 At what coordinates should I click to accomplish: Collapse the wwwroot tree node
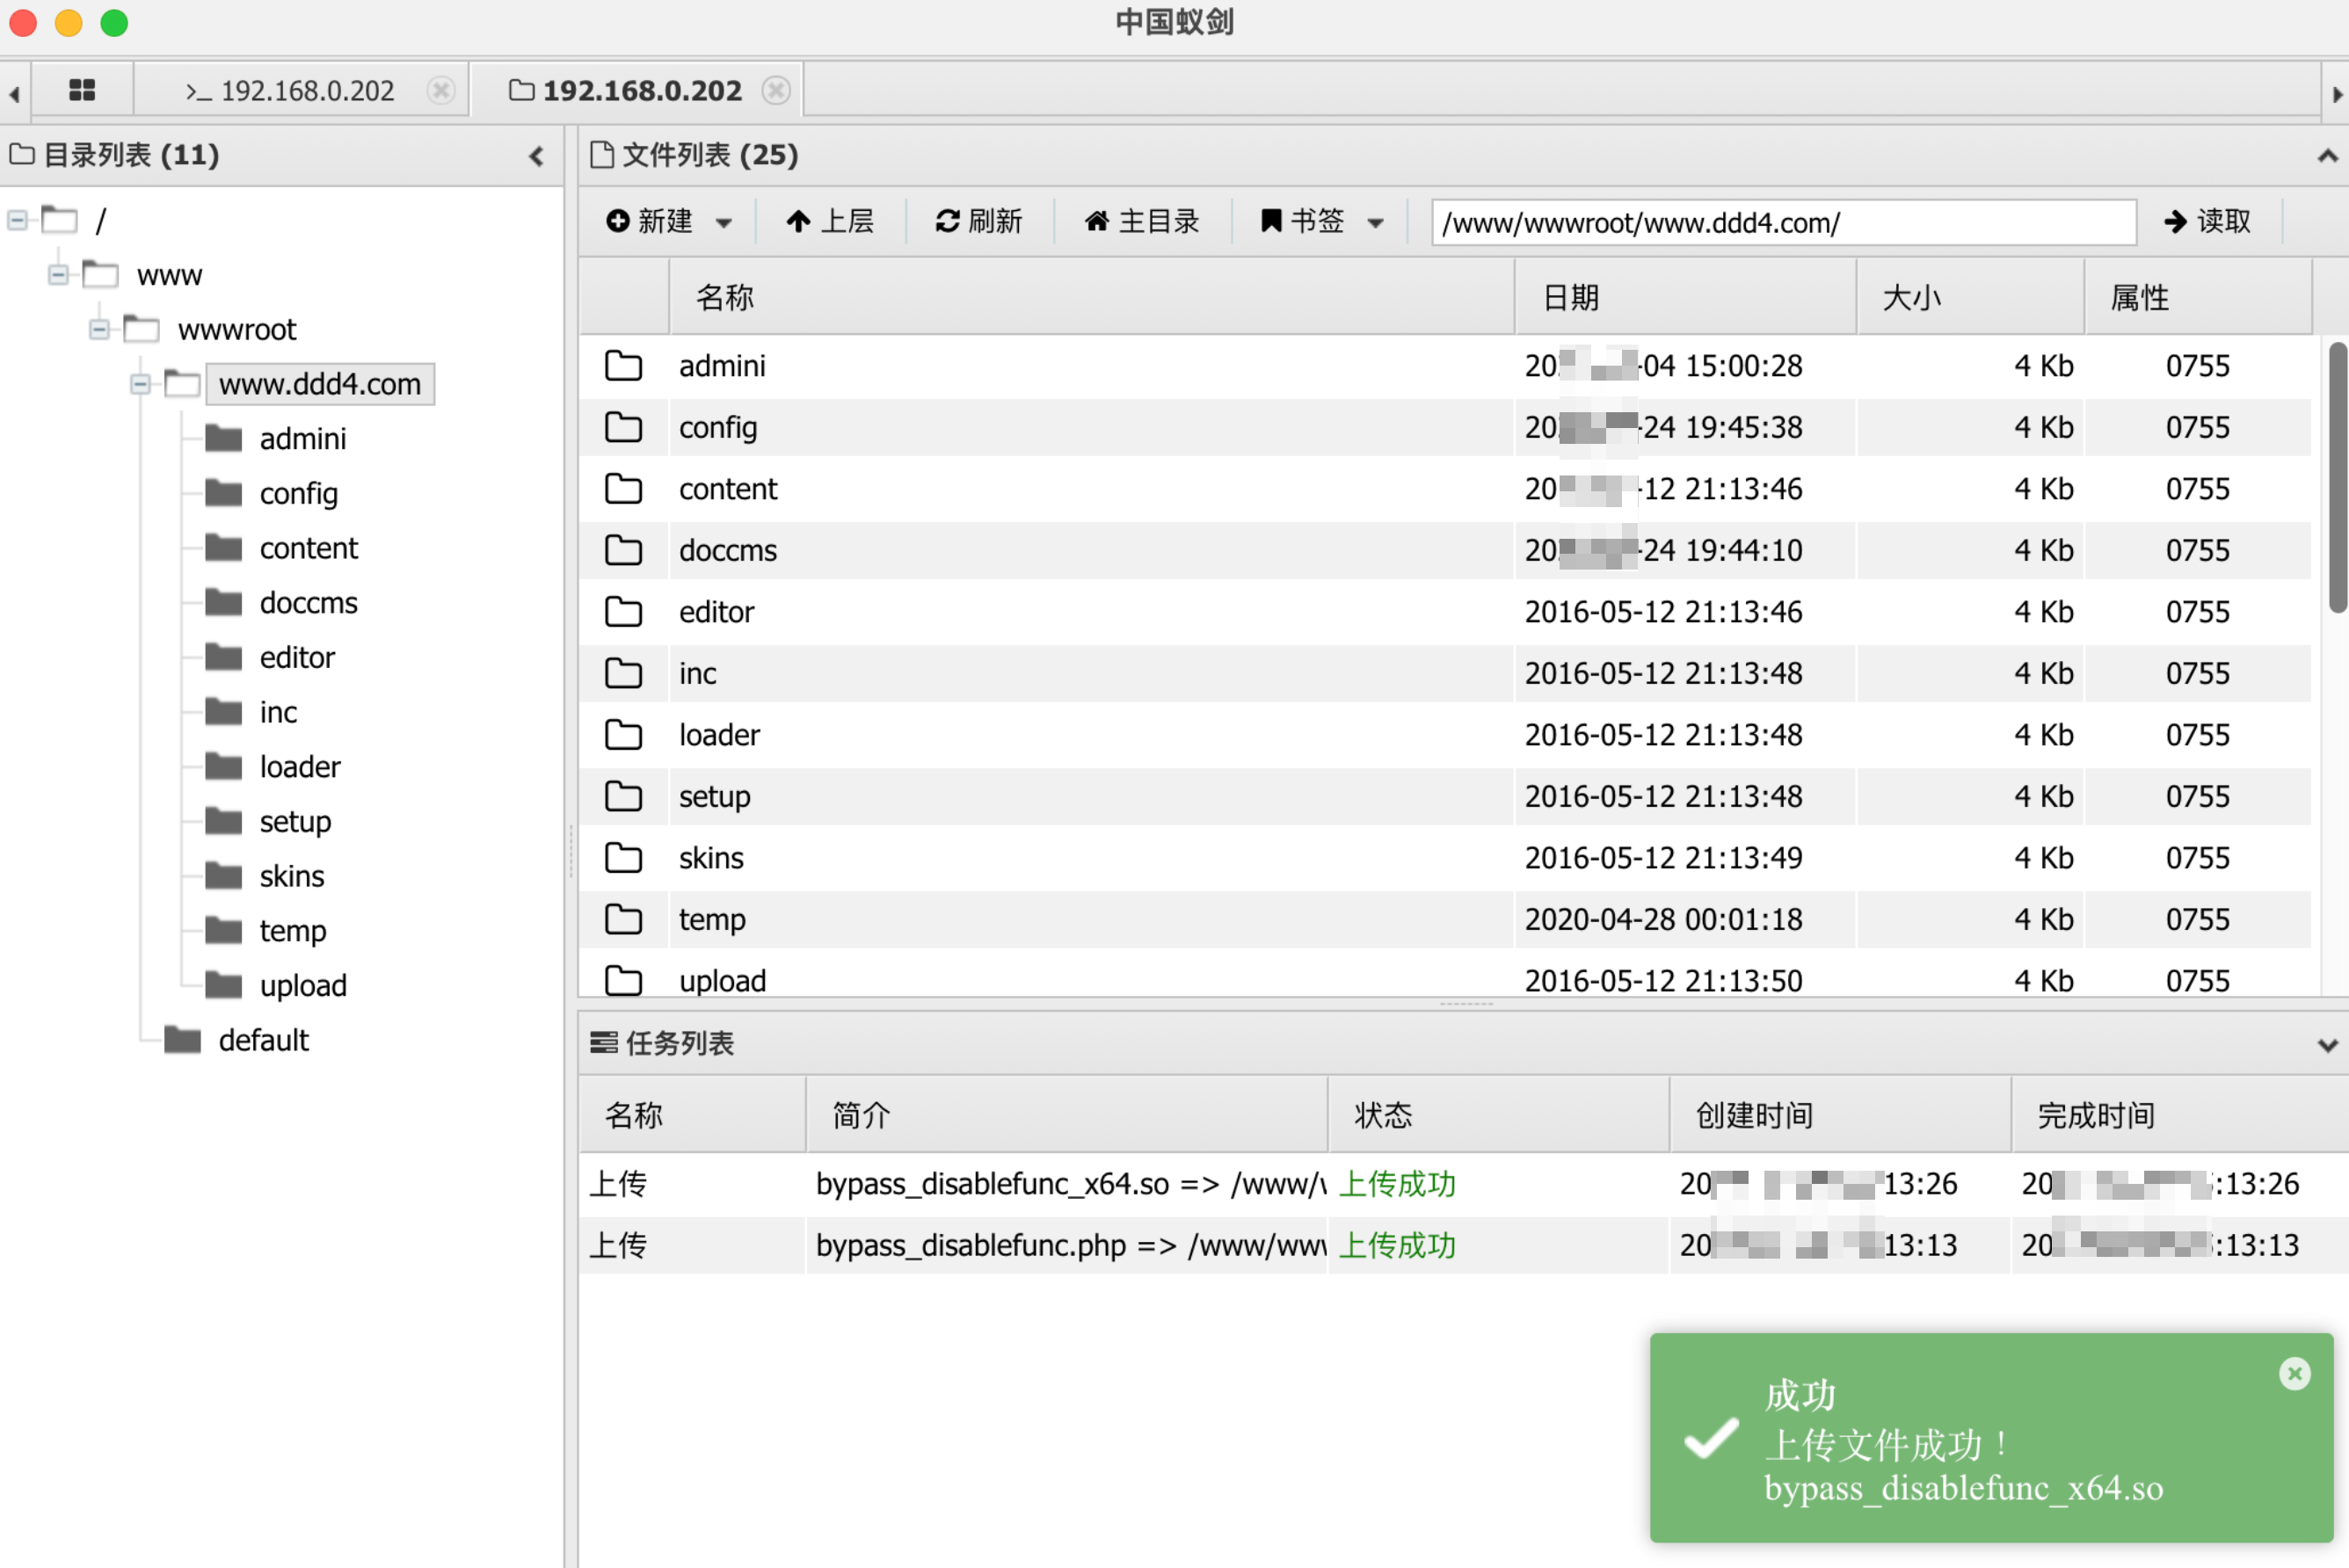99,329
